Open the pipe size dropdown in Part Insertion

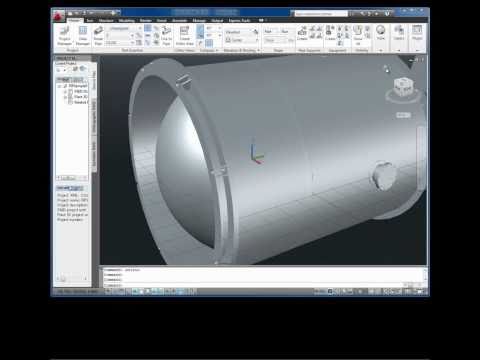click(120, 35)
